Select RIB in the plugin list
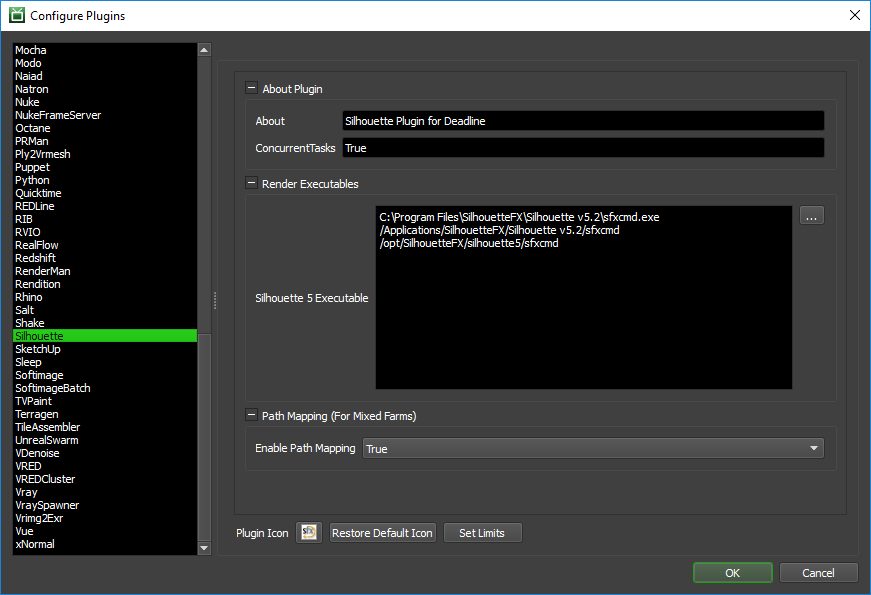This screenshot has height=595, width=871. pyautogui.click(x=105, y=219)
